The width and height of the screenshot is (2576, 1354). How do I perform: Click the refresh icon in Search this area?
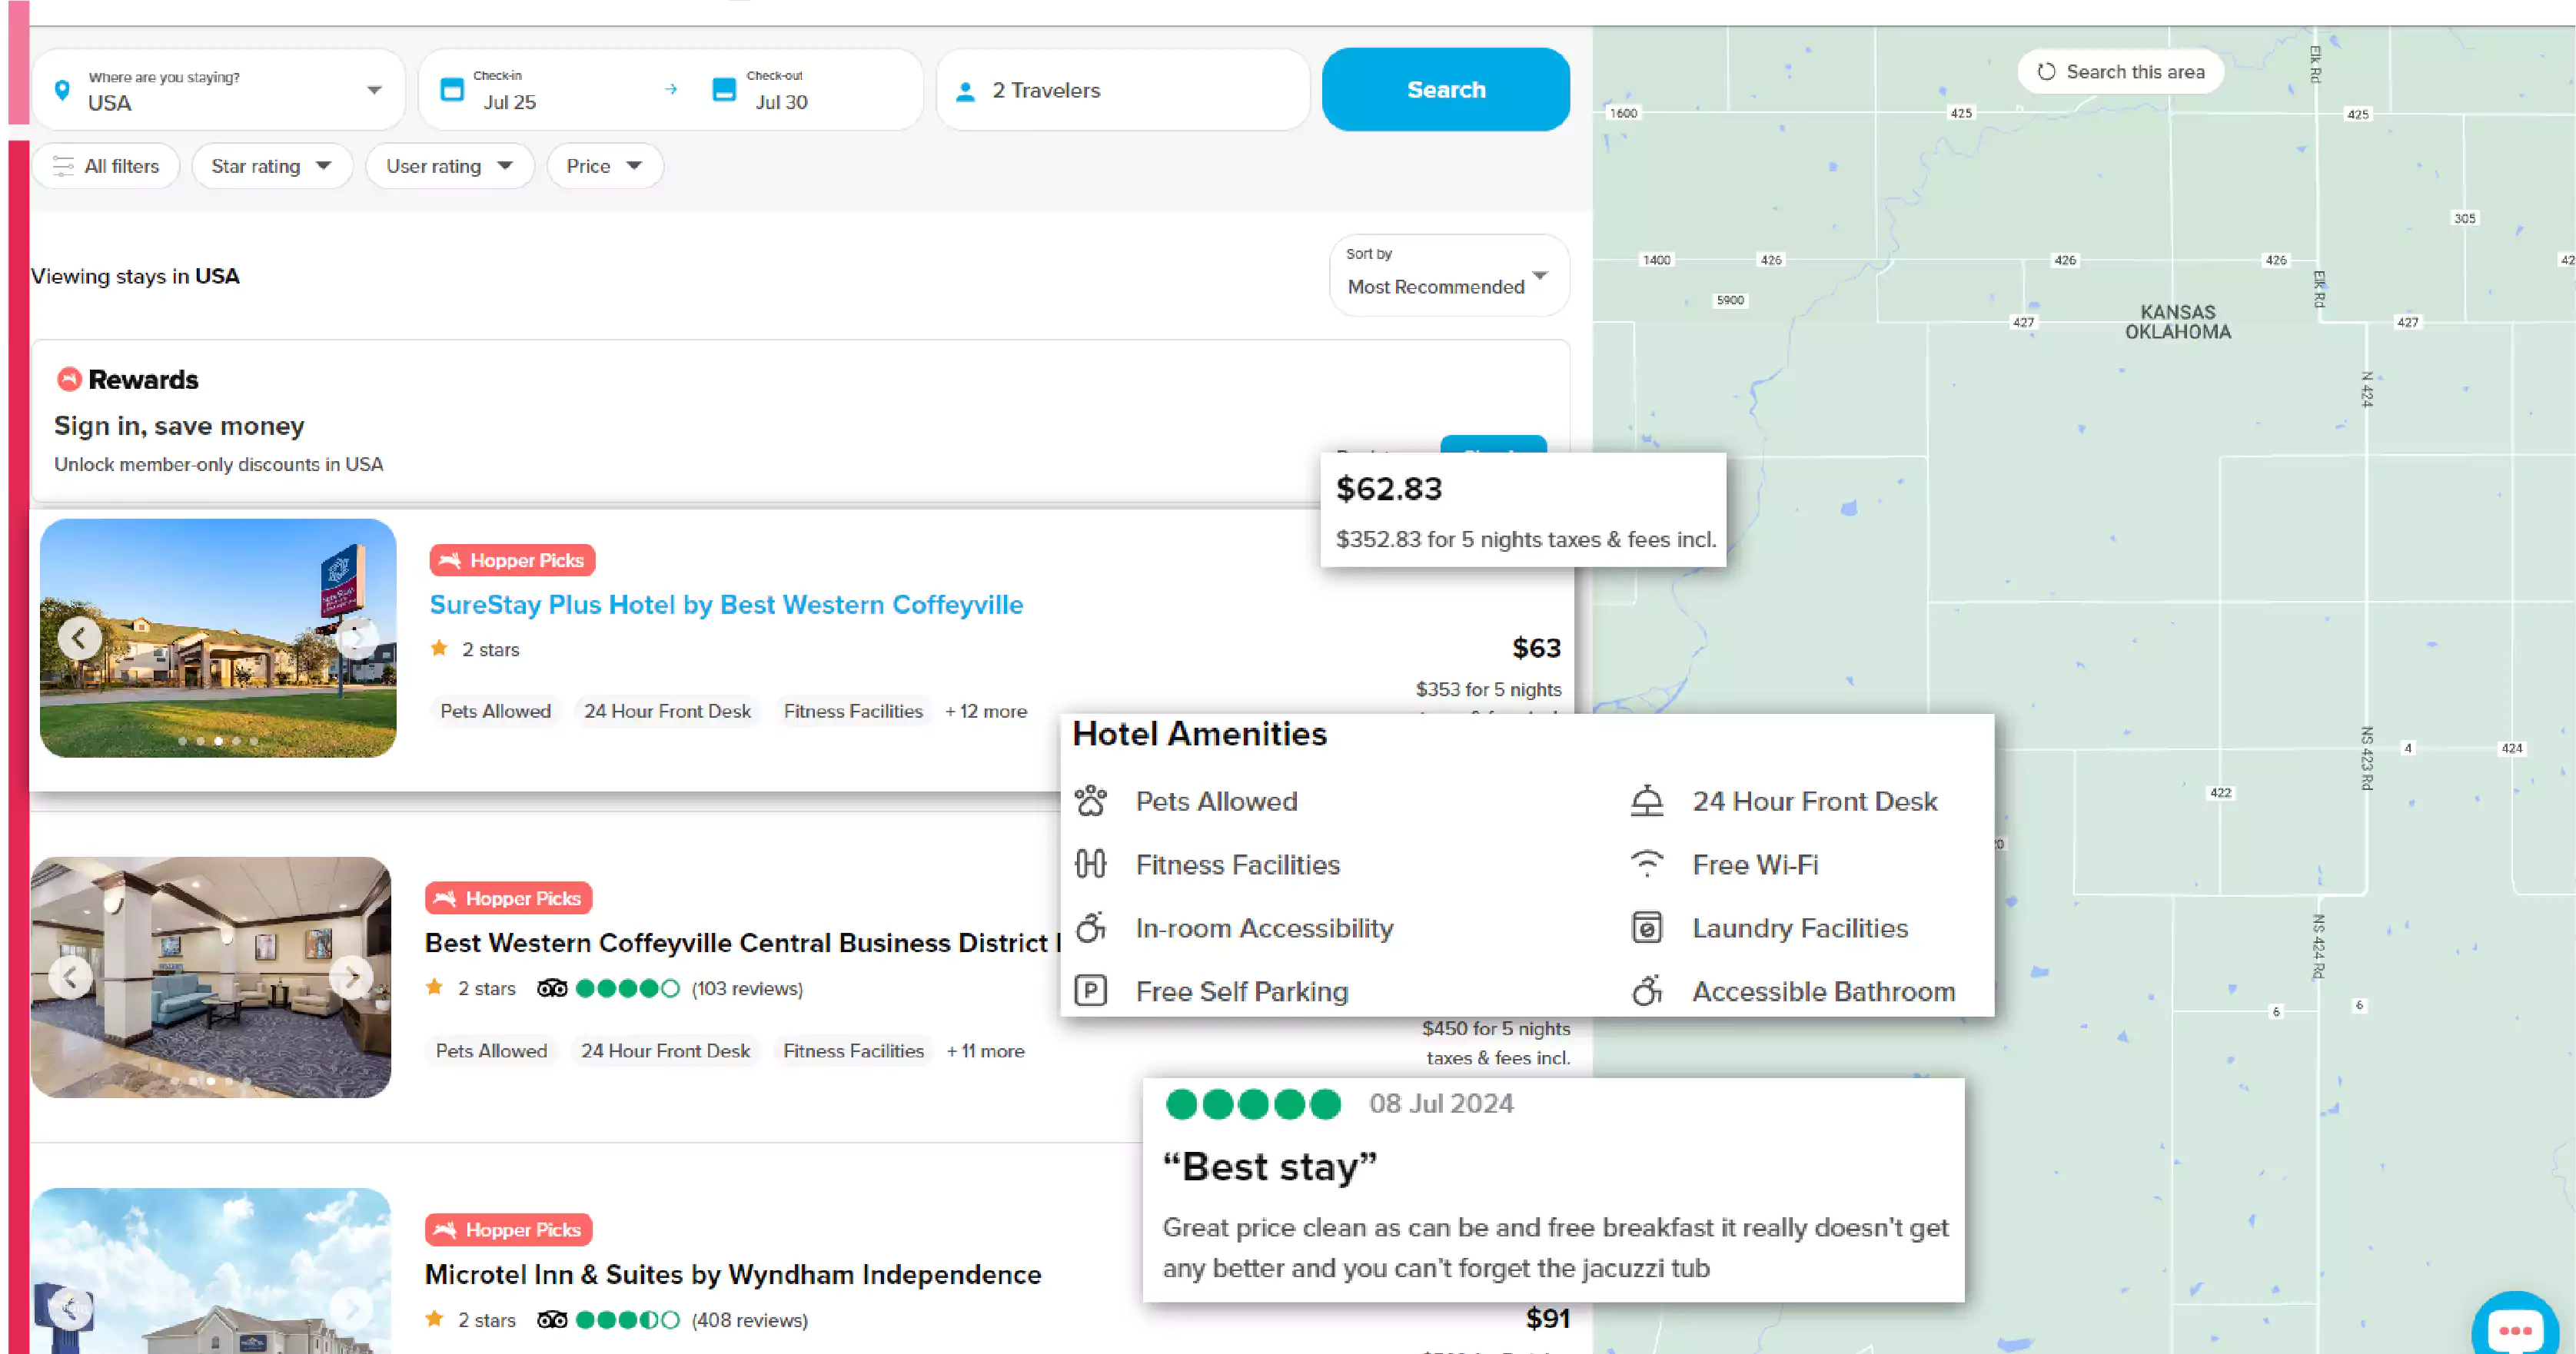tap(2046, 72)
